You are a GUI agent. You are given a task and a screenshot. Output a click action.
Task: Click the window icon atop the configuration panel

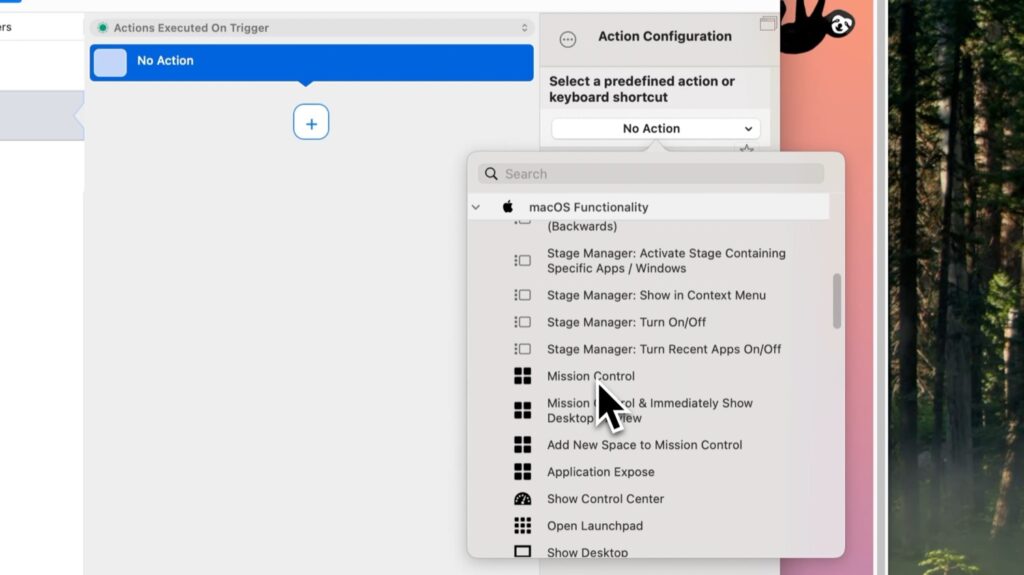click(768, 24)
